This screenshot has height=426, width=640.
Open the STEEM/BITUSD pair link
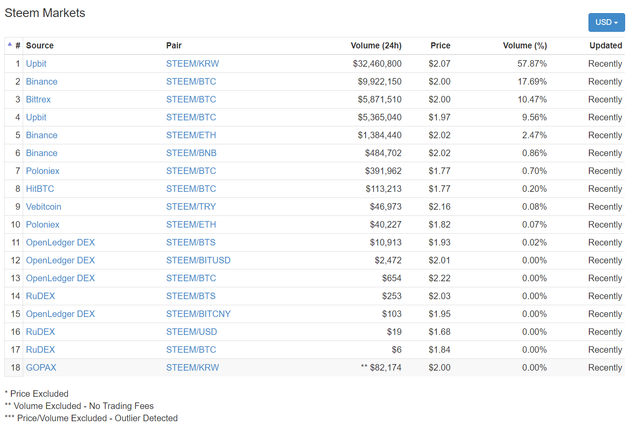coord(198,260)
